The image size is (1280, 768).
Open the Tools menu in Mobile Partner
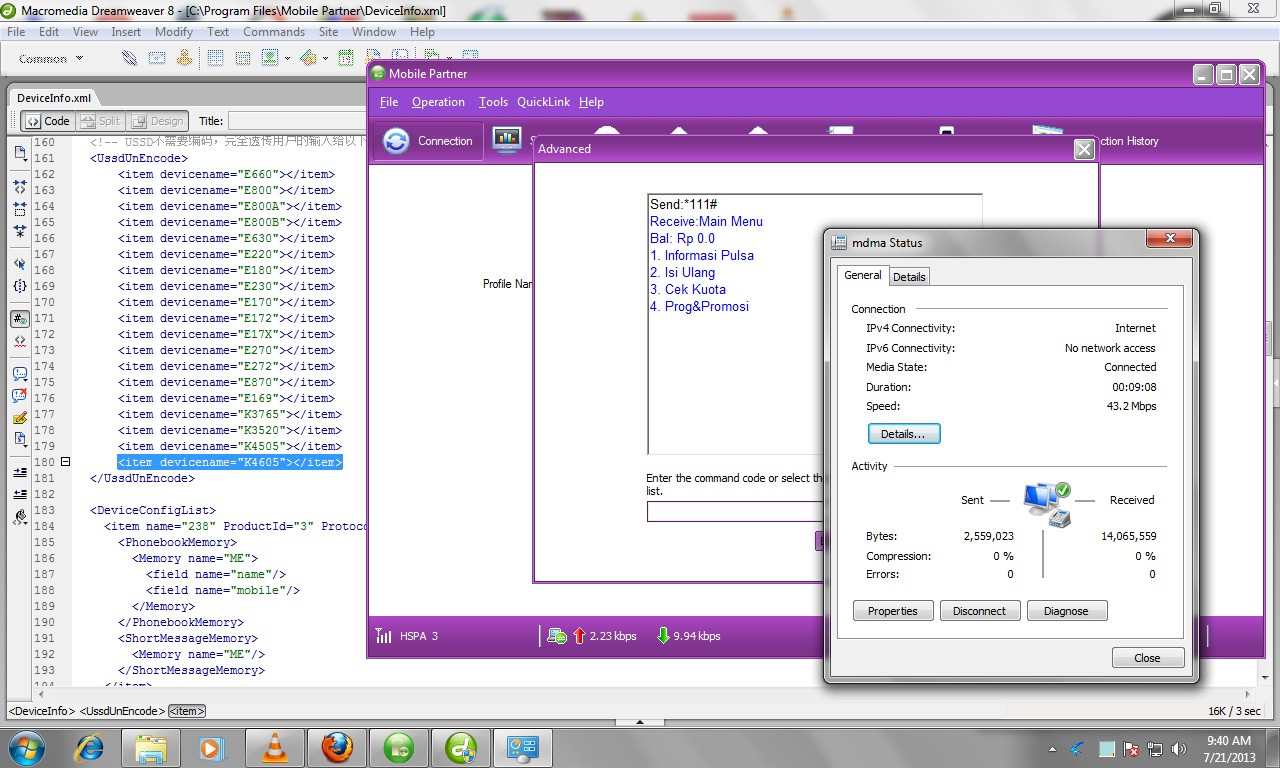(x=493, y=102)
